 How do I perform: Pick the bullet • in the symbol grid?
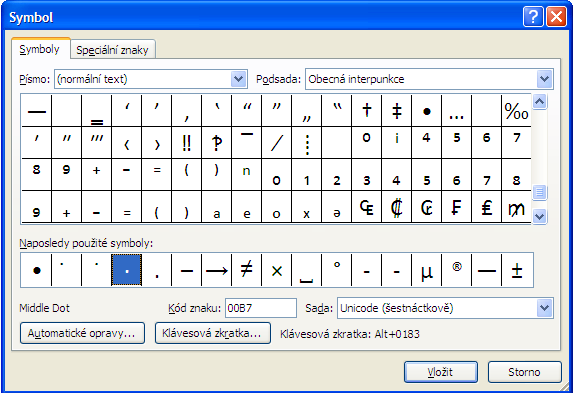click(426, 111)
